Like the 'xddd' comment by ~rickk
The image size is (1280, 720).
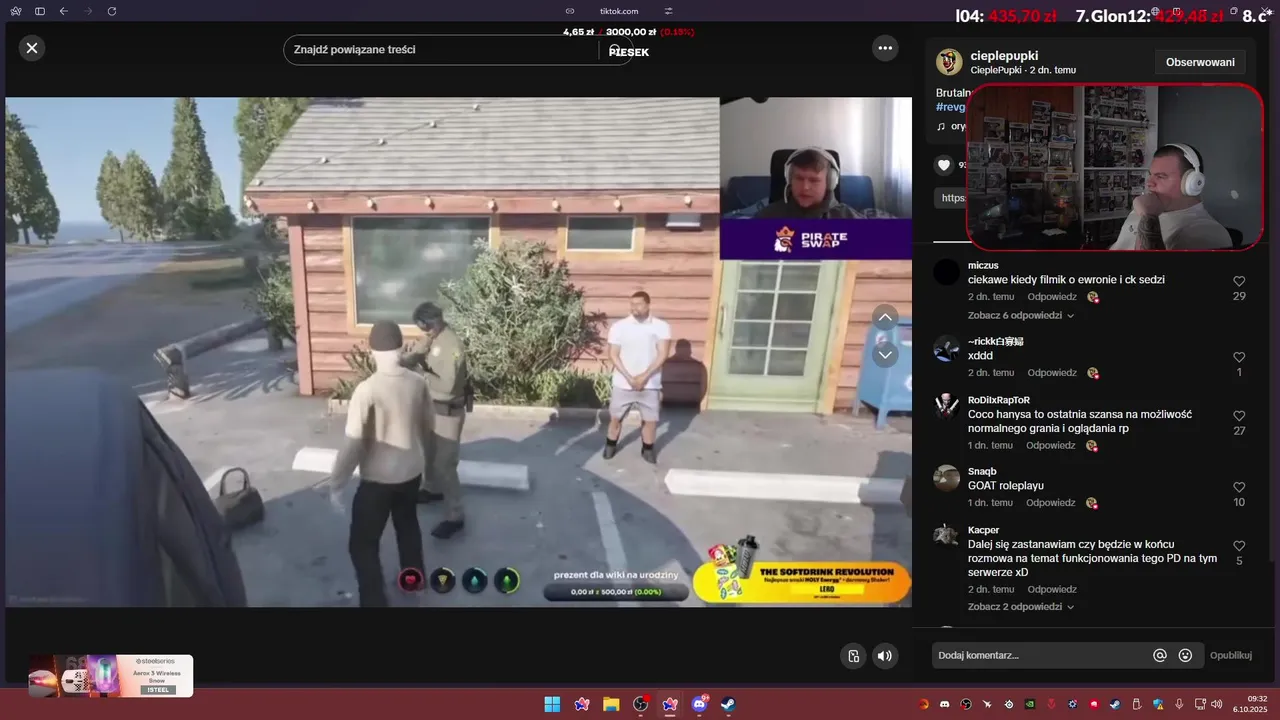pyautogui.click(x=1239, y=357)
